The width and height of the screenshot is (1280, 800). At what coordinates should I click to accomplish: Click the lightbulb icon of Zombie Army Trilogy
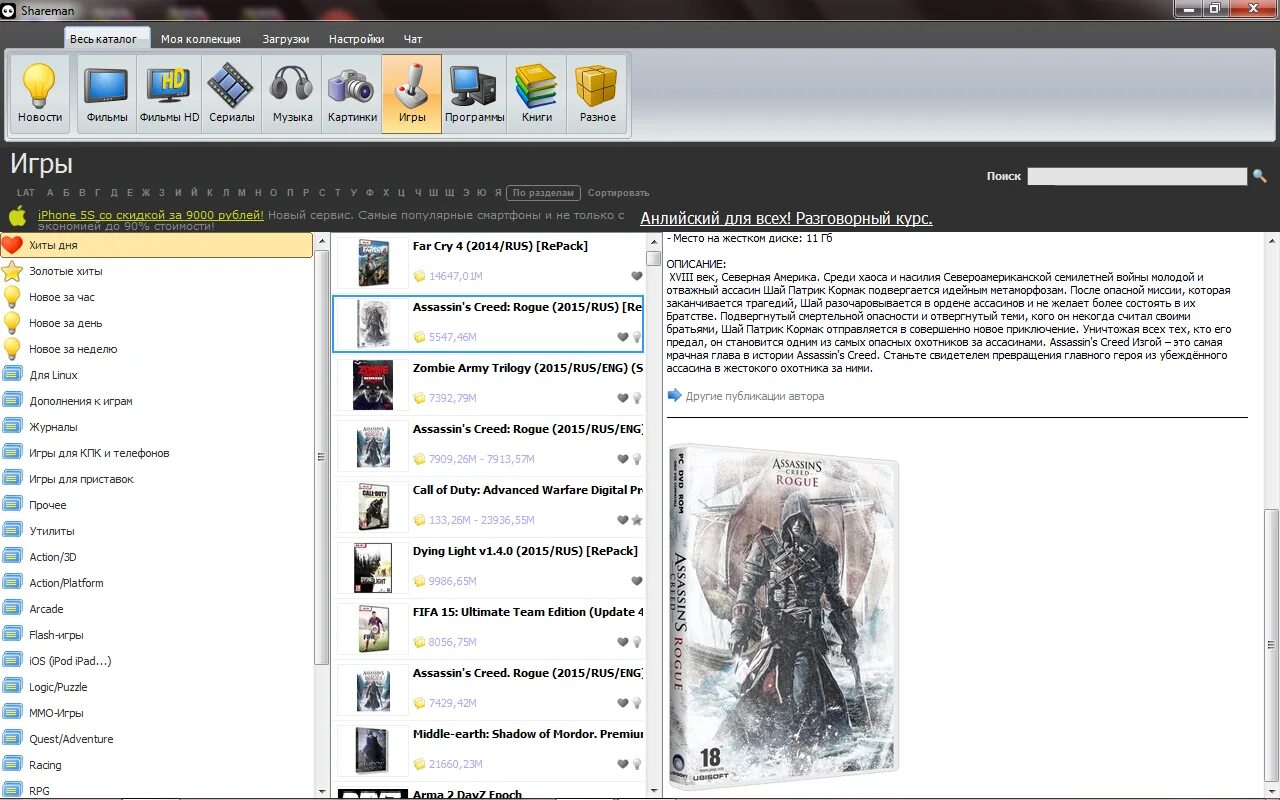click(637, 398)
